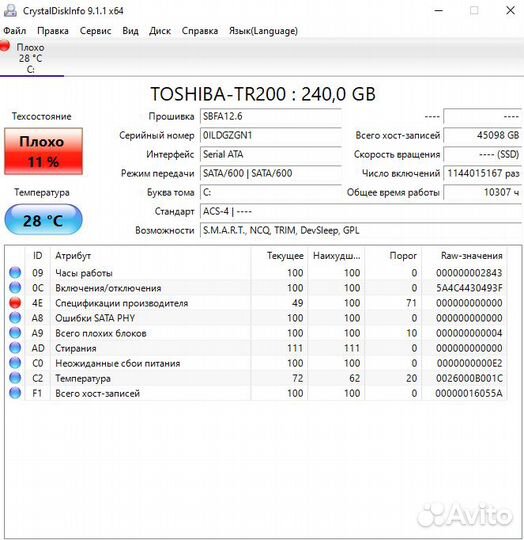Click the power-on count value 1144015167 раз

coord(483,173)
